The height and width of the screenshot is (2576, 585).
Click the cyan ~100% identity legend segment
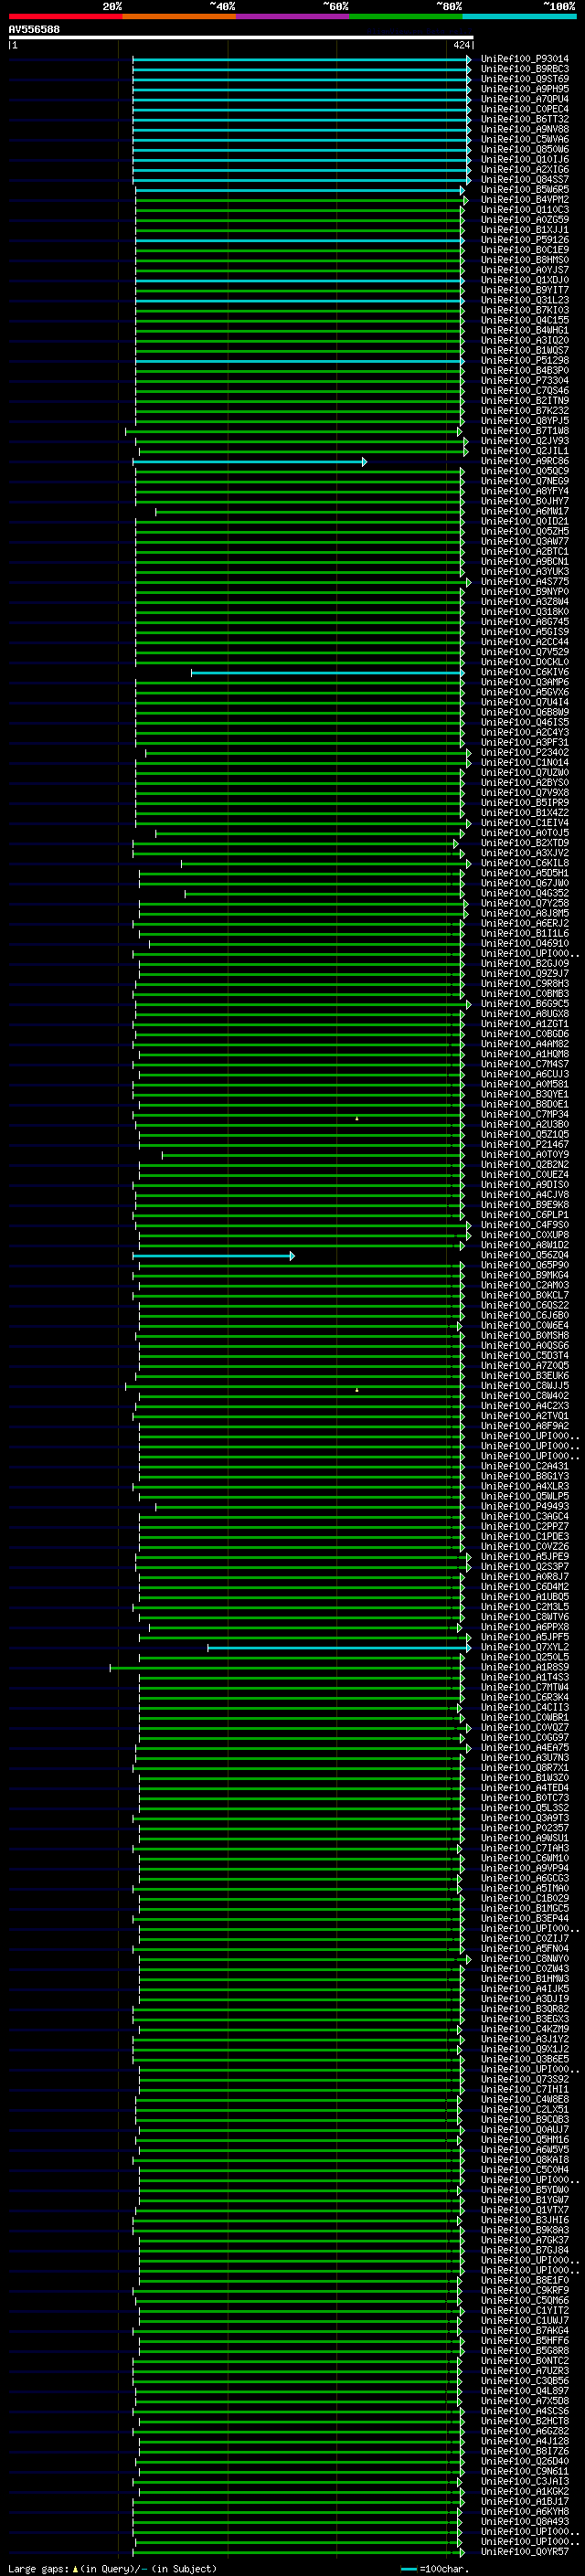(x=519, y=16)
